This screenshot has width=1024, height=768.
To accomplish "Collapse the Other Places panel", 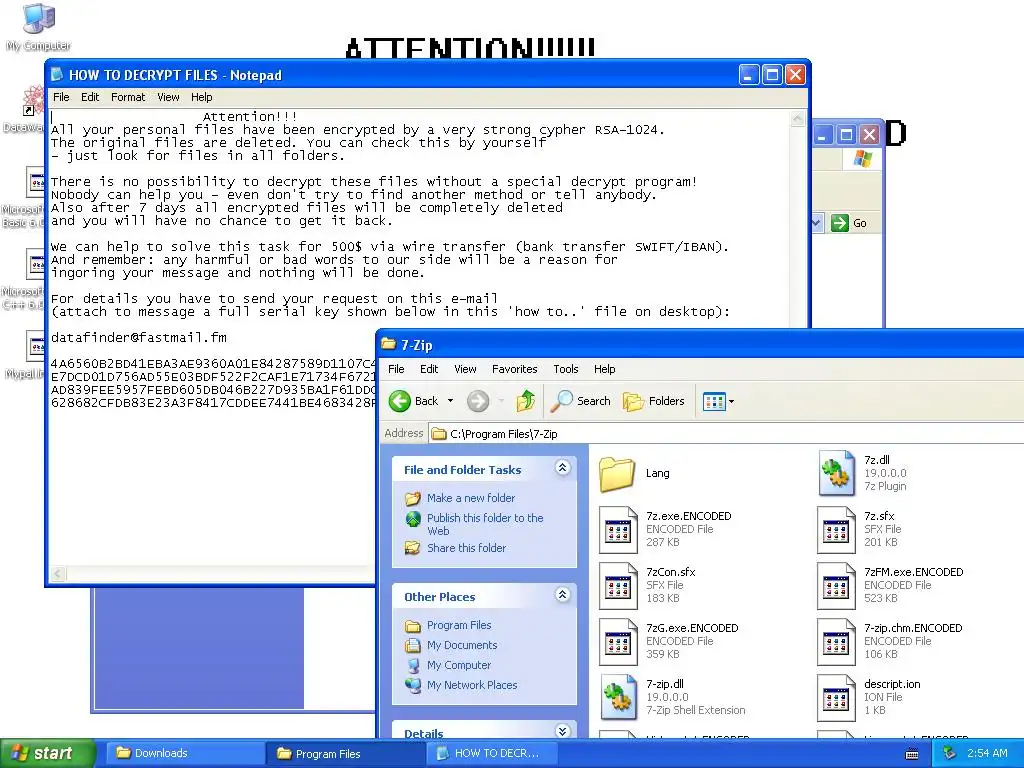I will (x=562, y=595).
